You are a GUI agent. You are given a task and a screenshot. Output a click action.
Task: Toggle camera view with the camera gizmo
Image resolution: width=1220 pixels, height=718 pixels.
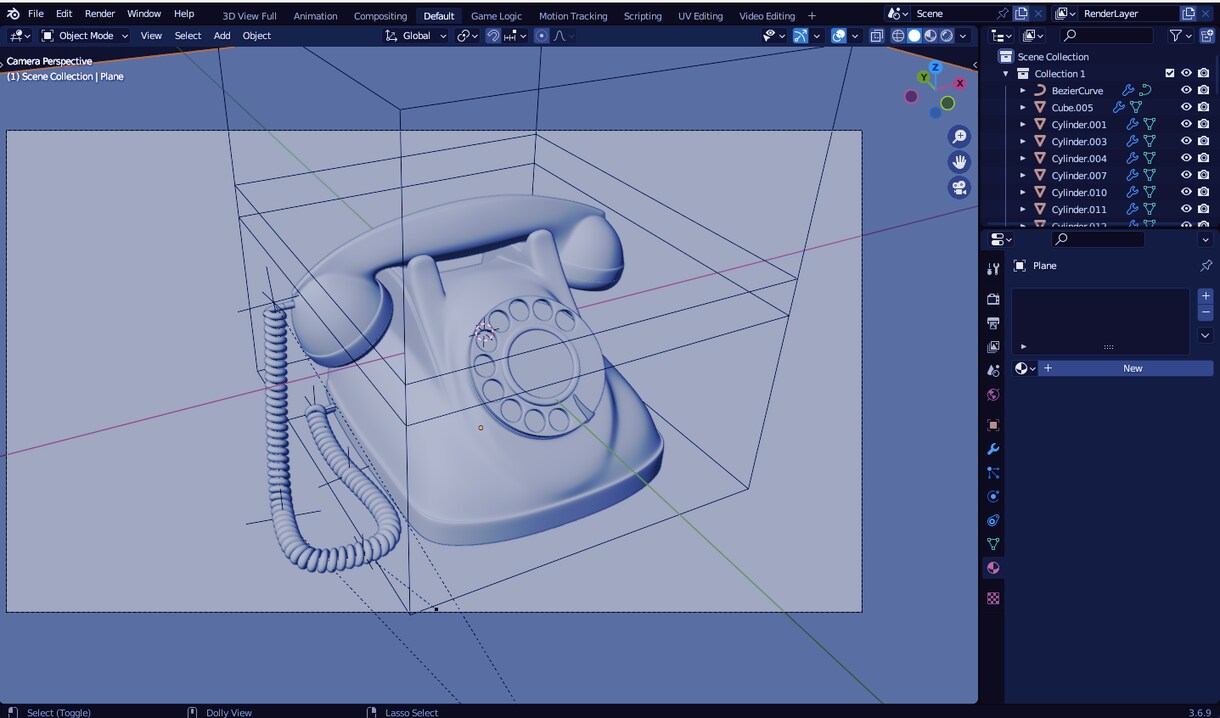[959, 187]
